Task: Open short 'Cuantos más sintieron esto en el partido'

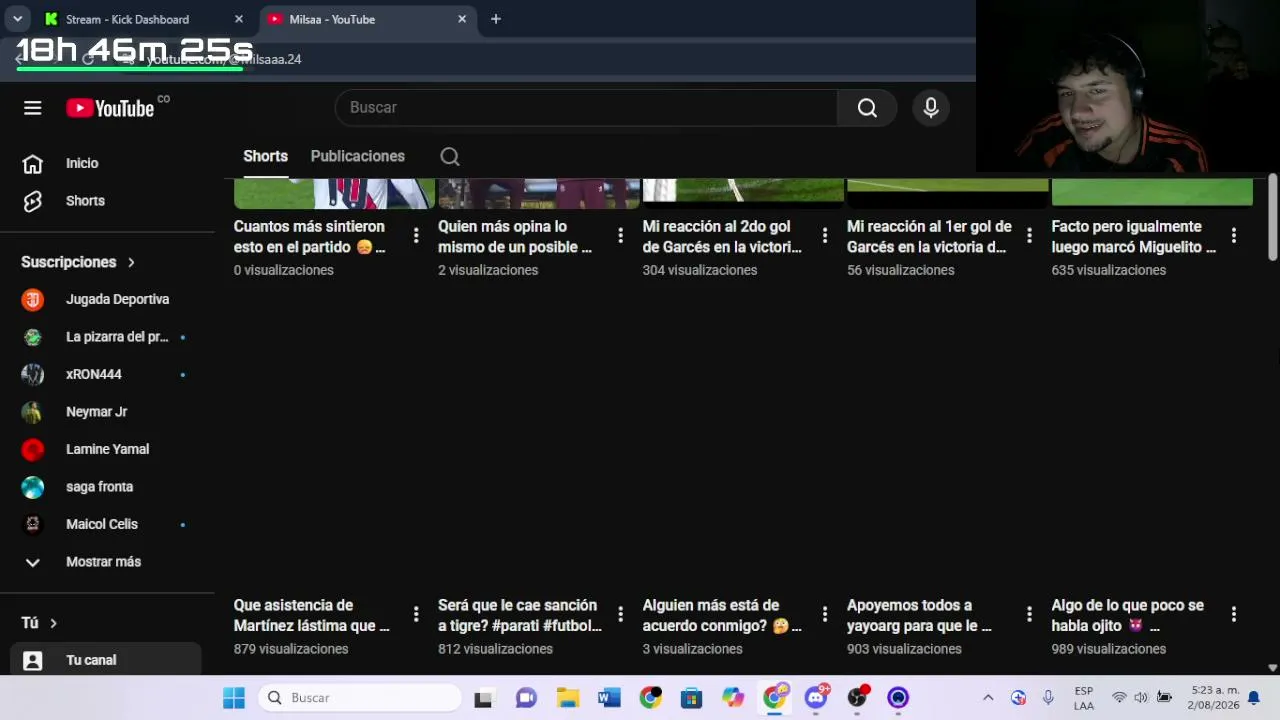Action: pyautogui.click(x=310, y=237)
